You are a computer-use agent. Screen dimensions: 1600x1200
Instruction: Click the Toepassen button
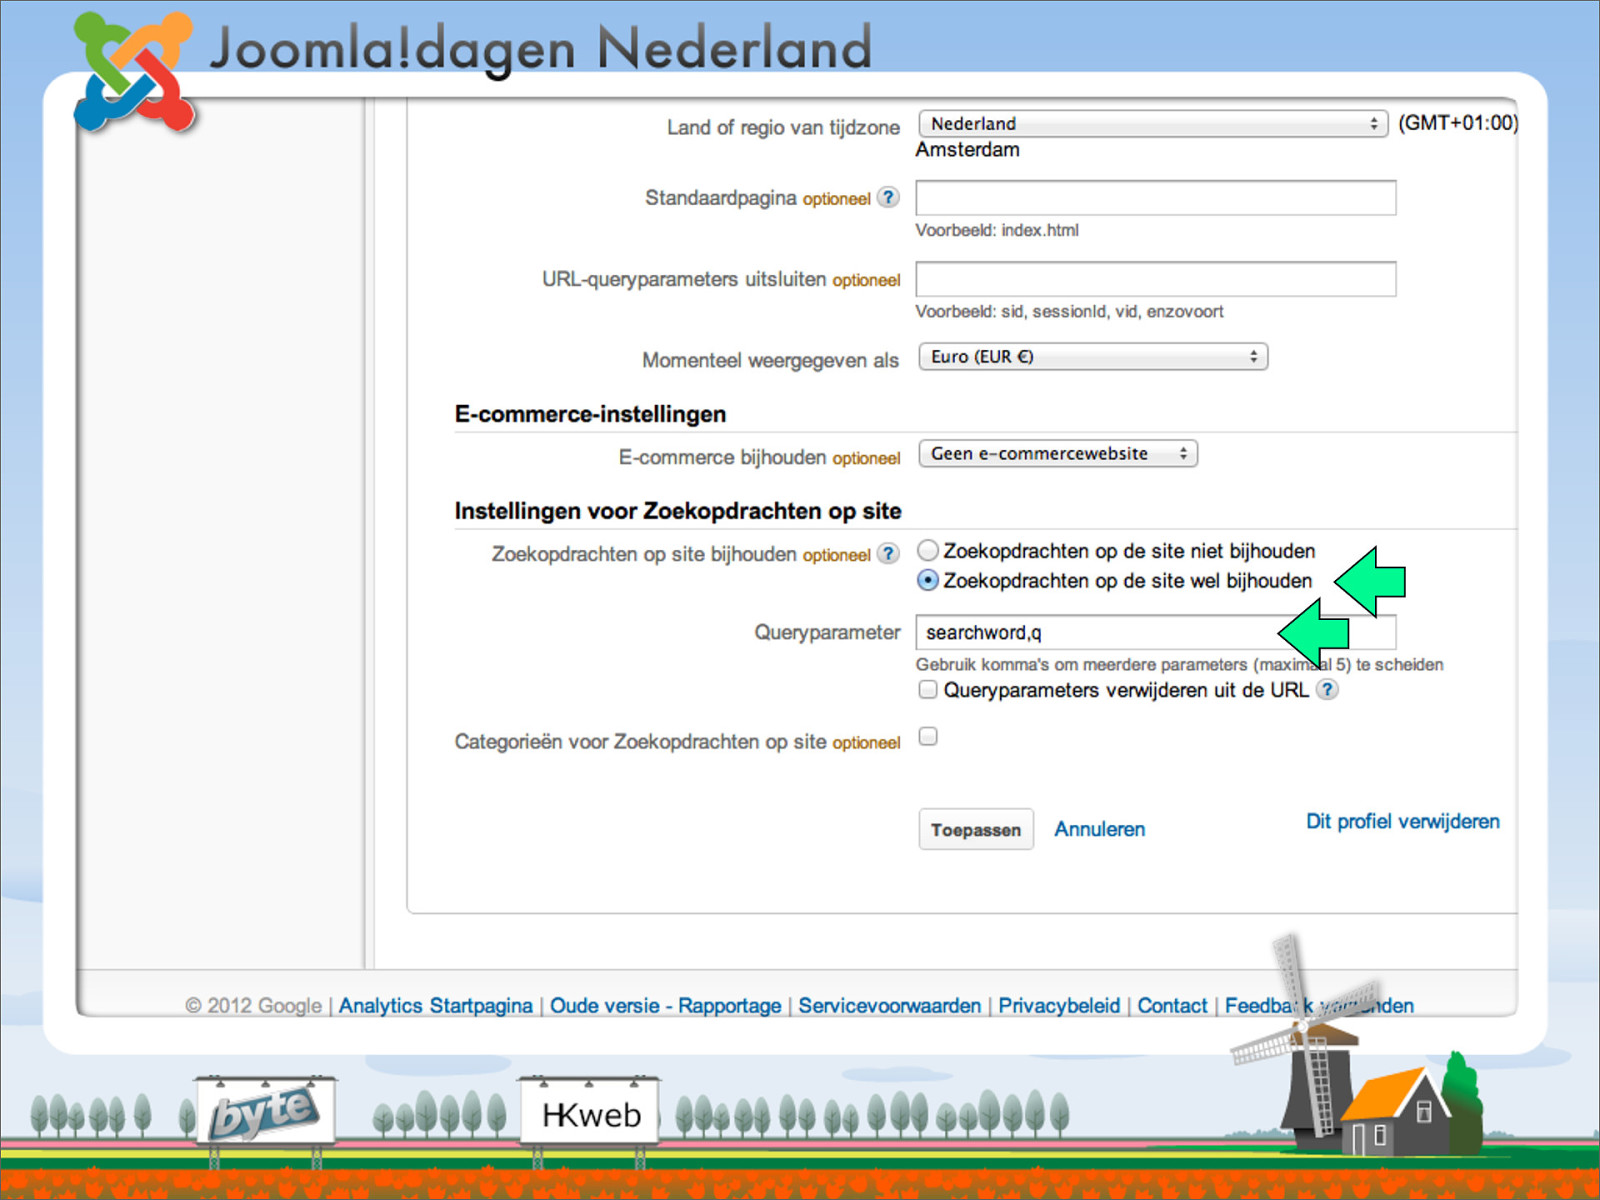976,829
